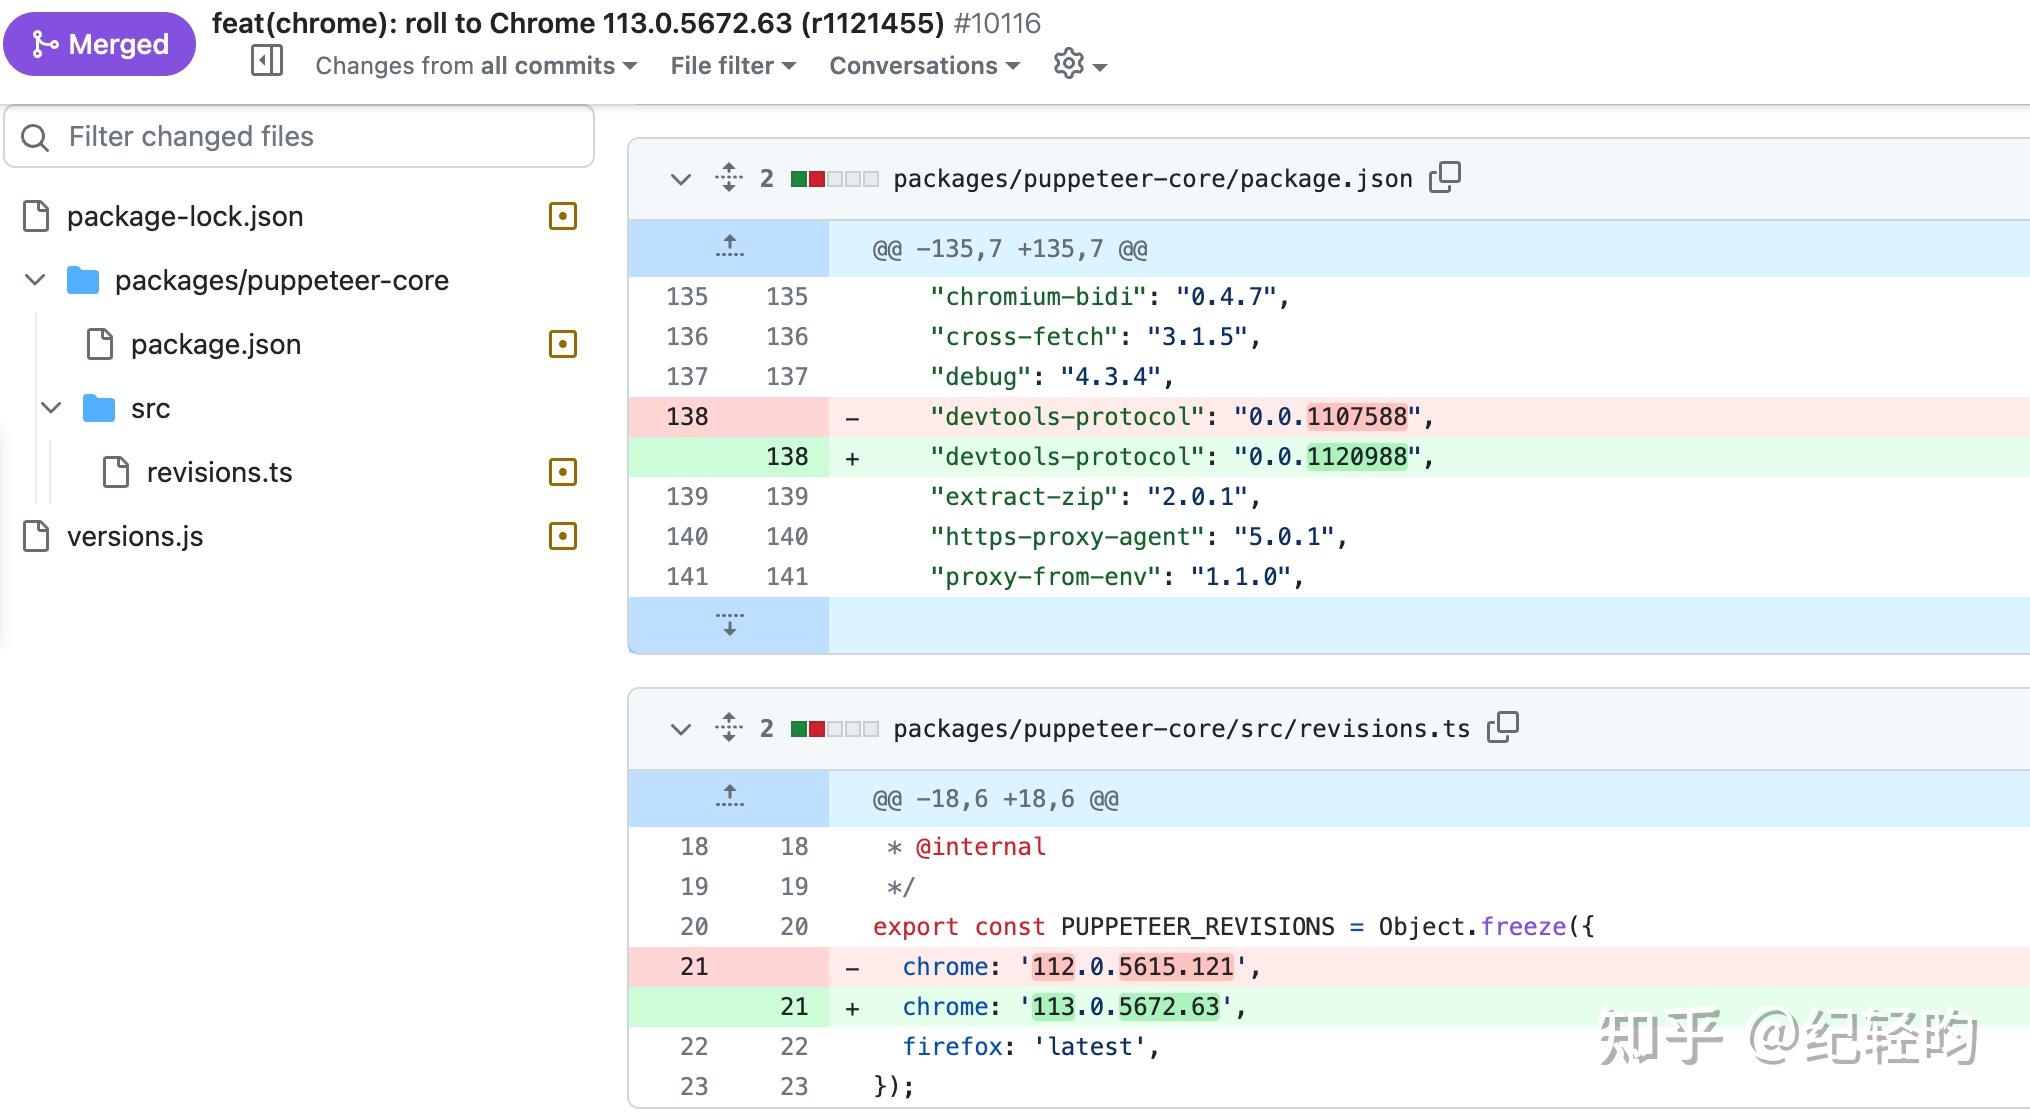
Task: Click the Filter changed files field
Action: tap(300, 136)
